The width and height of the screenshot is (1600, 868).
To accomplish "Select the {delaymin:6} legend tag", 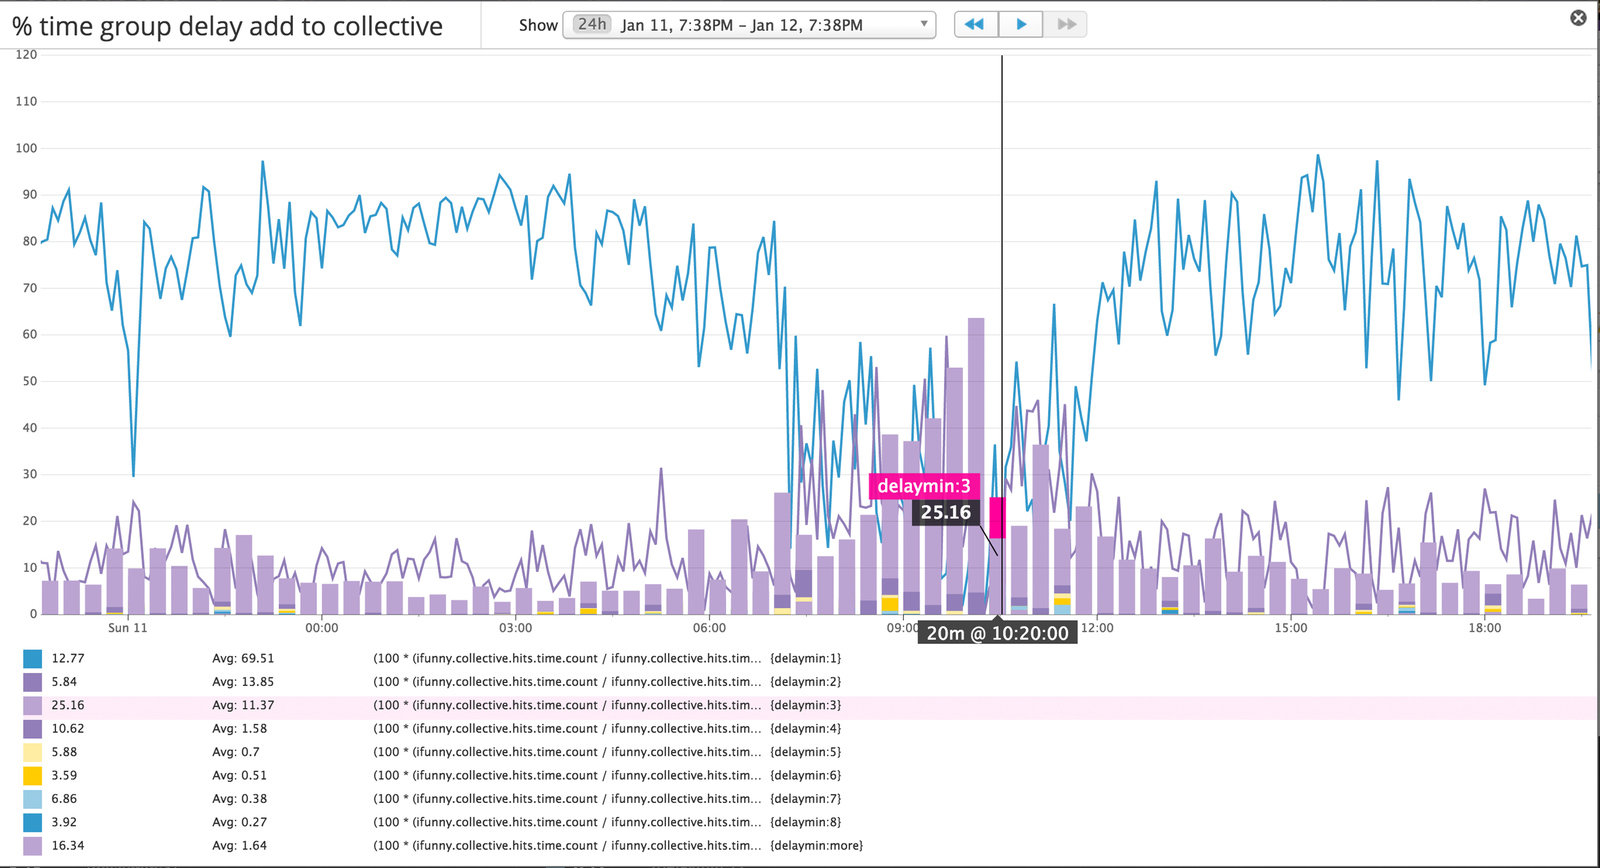I will point(805,775).
